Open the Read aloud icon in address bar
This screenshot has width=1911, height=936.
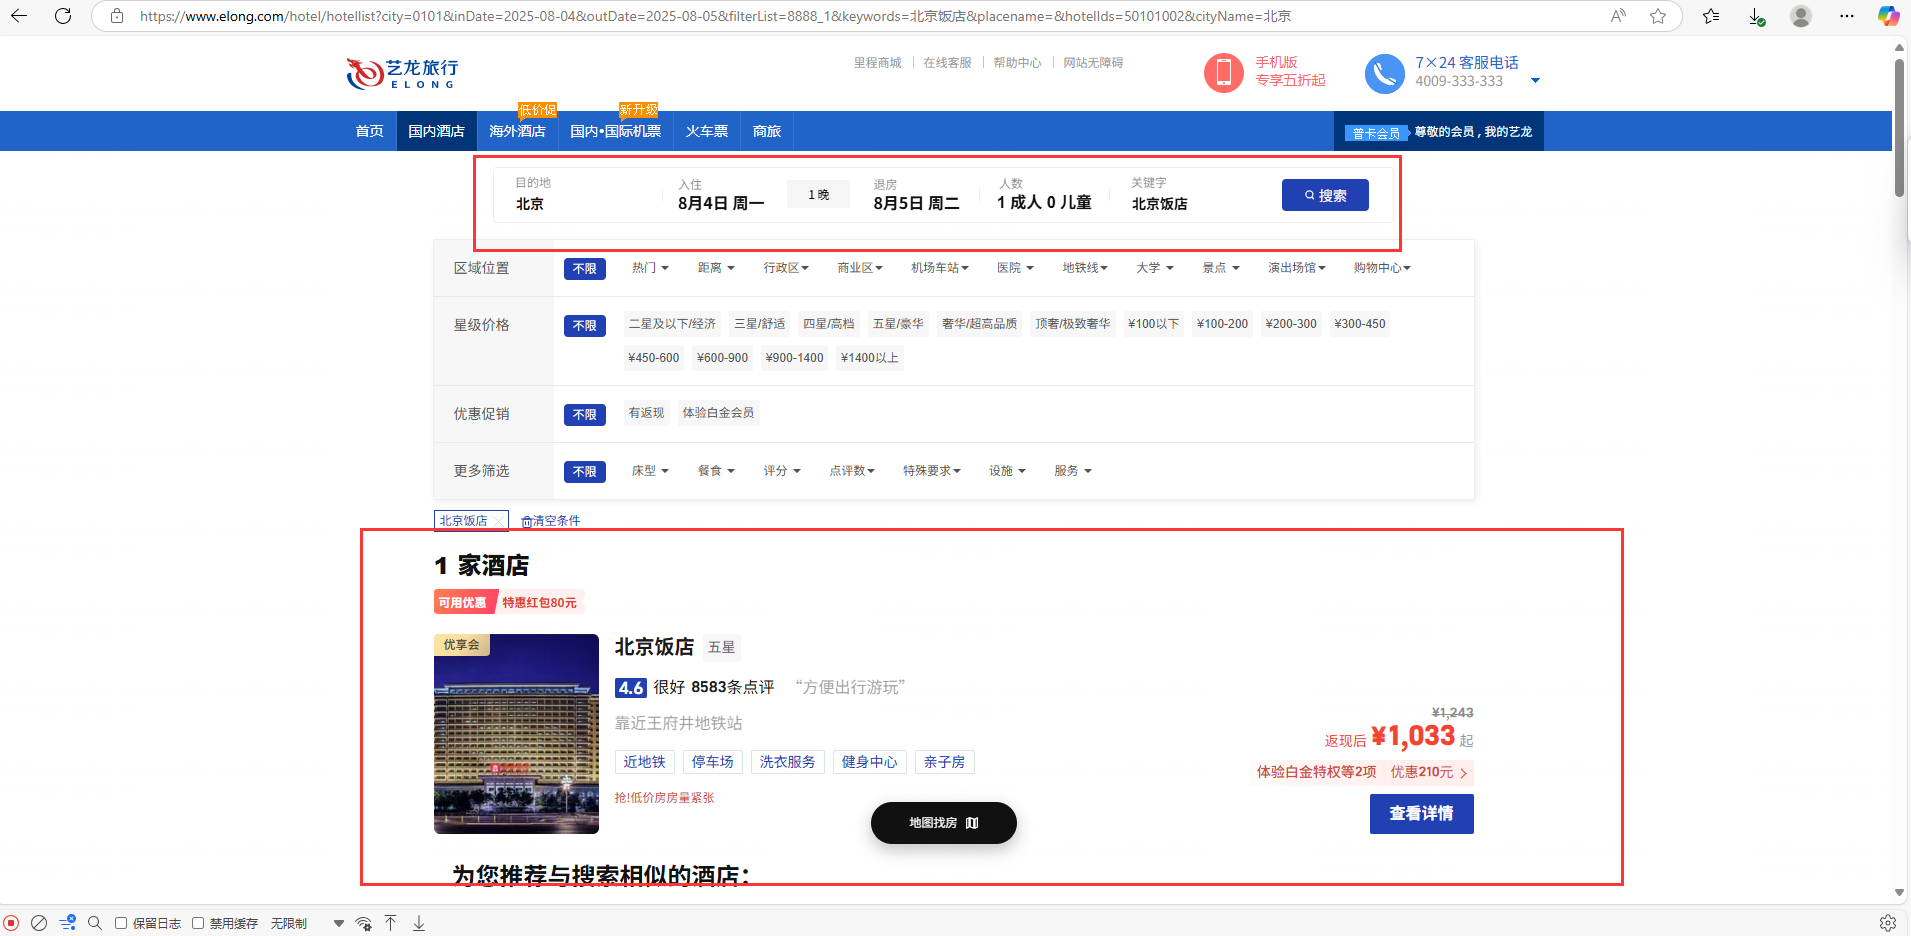[1618, 16]
